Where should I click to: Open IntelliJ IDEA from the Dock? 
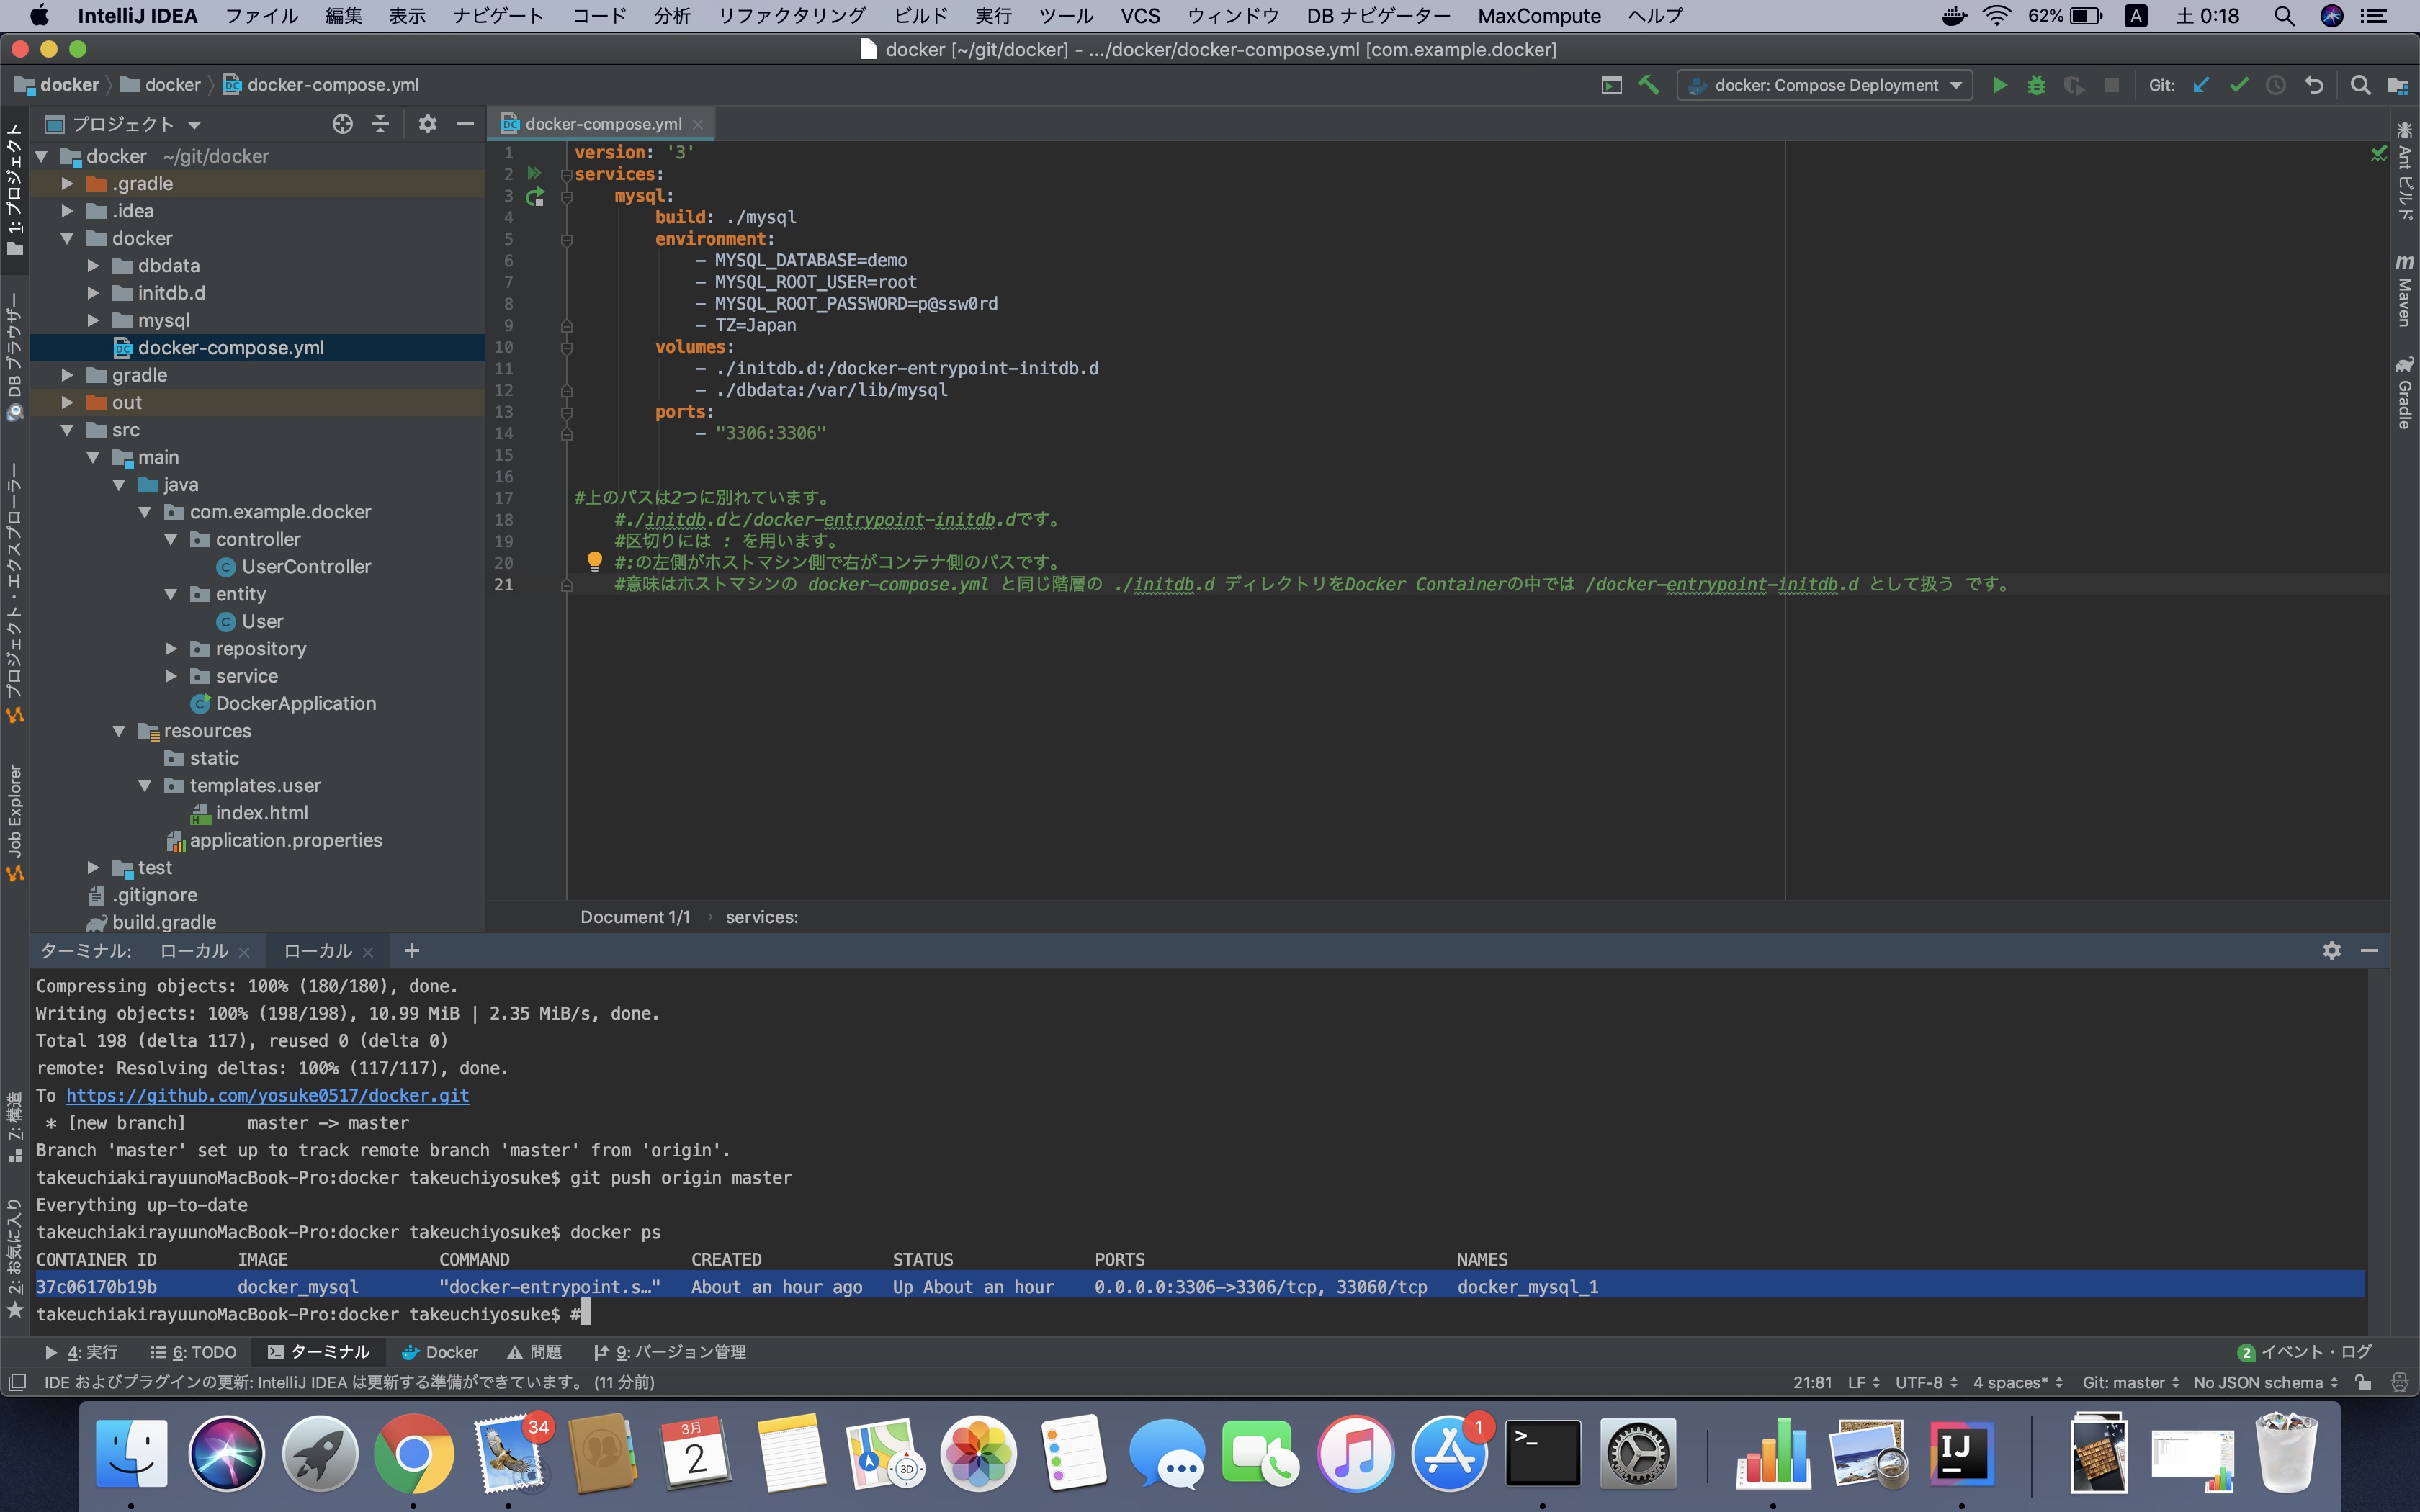1960,1453
